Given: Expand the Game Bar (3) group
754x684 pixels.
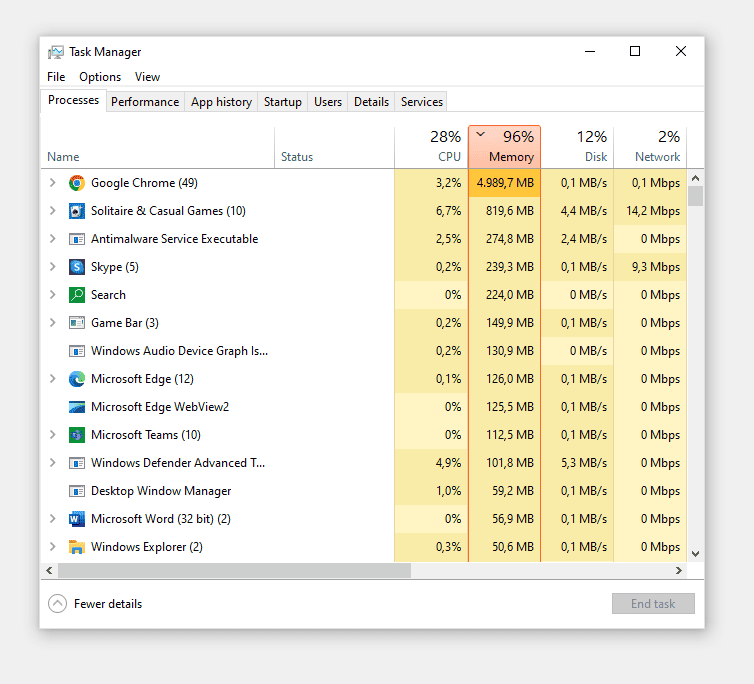Looking at the screenshot, I should coord(53,323).
